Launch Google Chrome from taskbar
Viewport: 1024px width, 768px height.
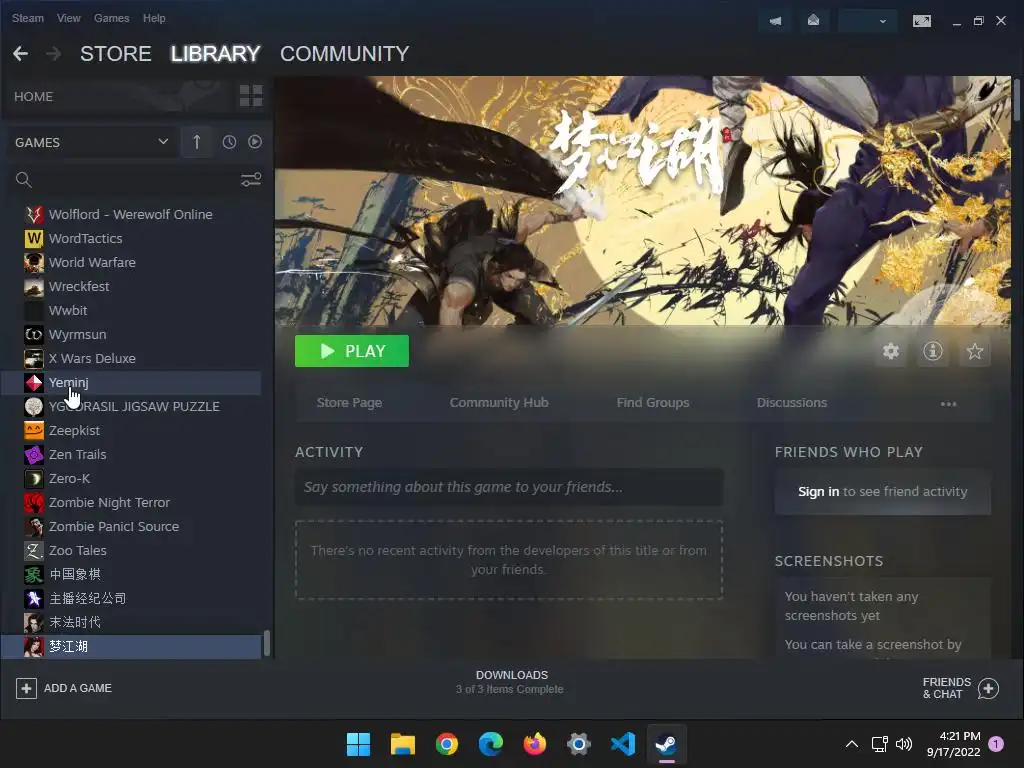click(x=447, y=744)
